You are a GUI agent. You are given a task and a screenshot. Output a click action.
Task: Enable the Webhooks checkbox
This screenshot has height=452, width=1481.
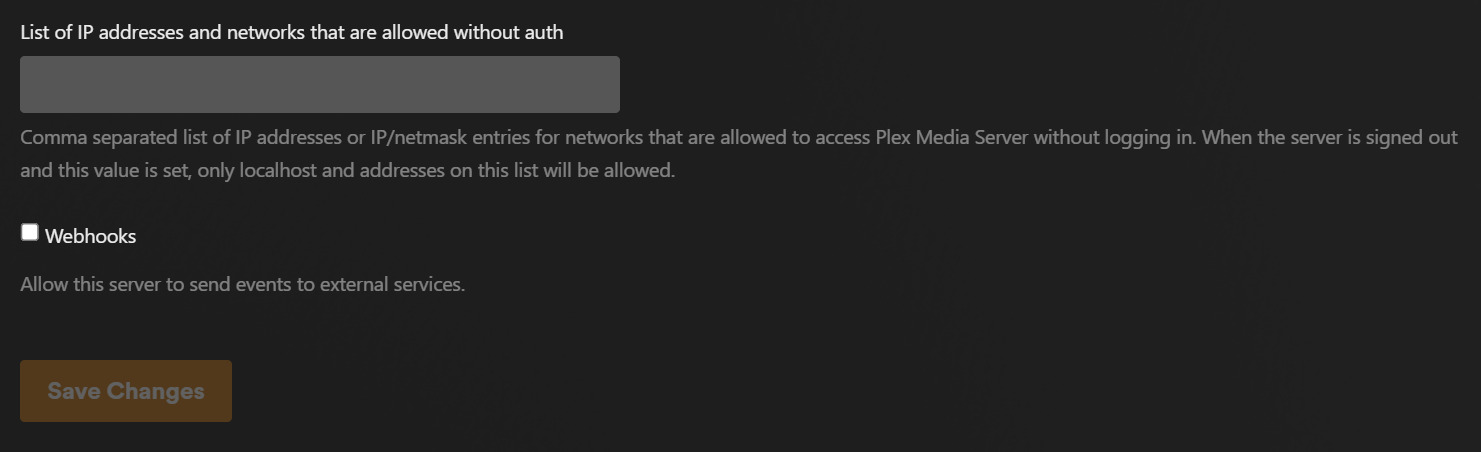pyautogui.click(x=30, y=233)
